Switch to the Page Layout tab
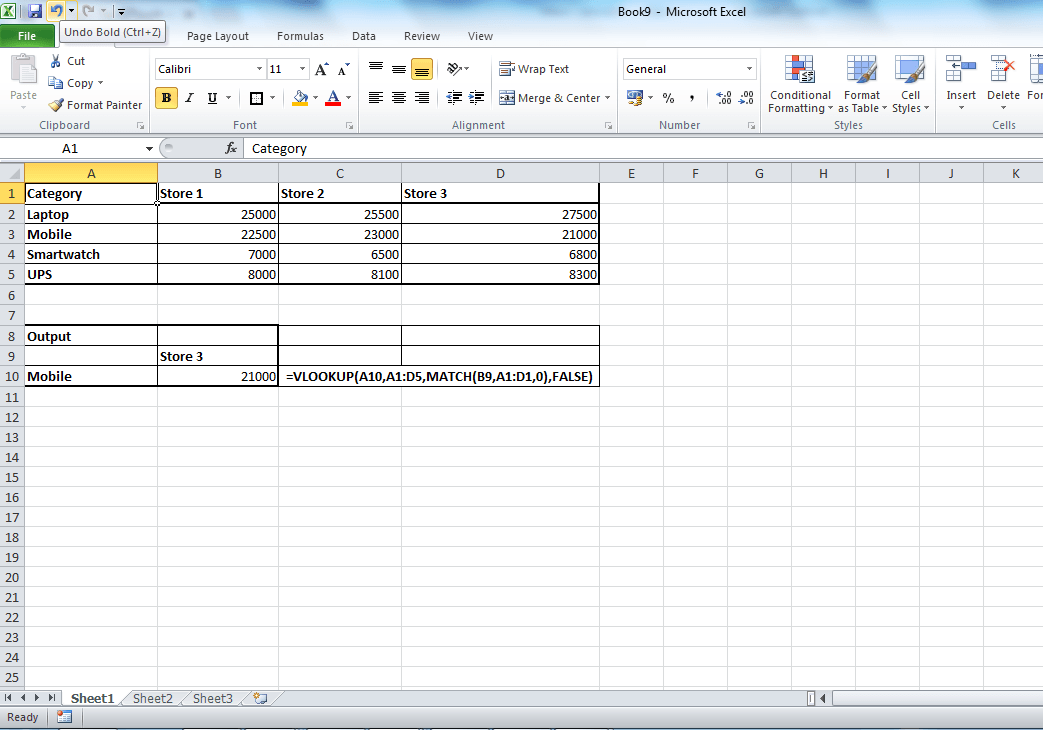Viewport: 1043px width, 730px height. (218, 36)
